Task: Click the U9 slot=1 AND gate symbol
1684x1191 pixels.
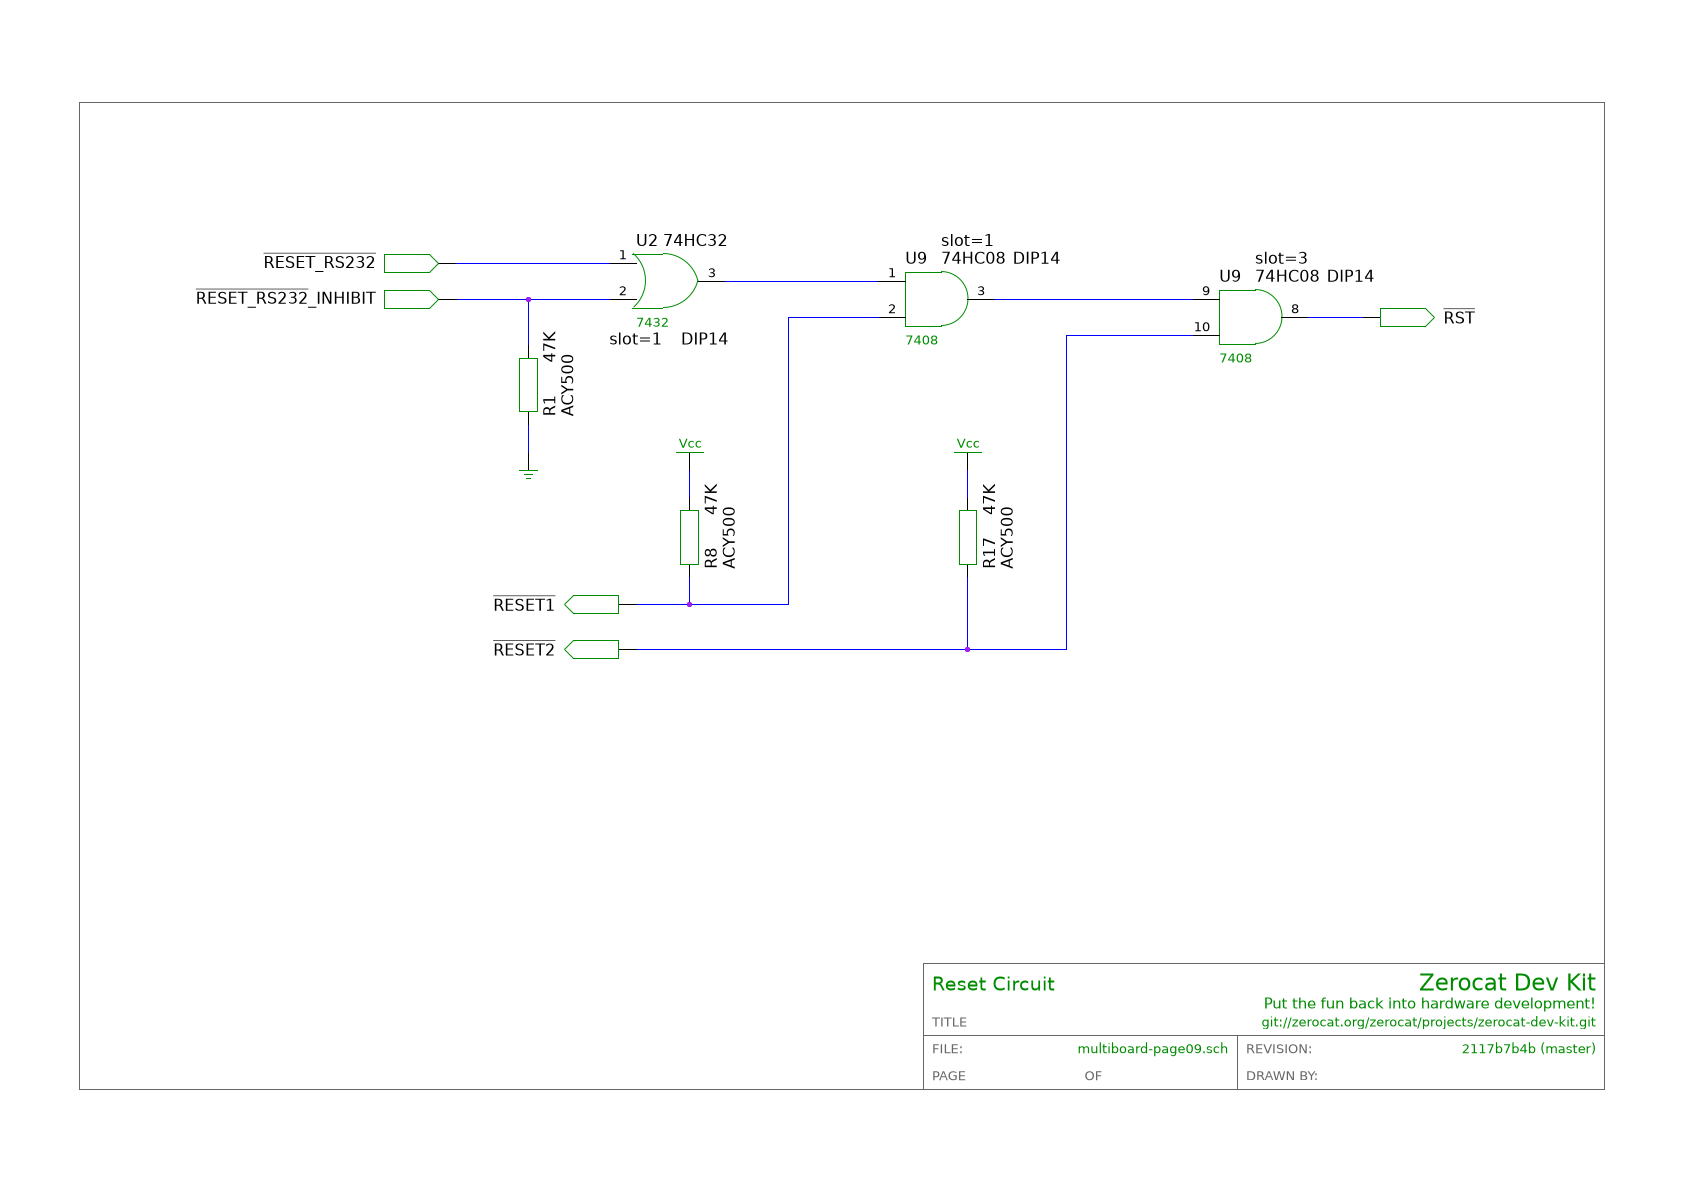Action: (937, 299)
